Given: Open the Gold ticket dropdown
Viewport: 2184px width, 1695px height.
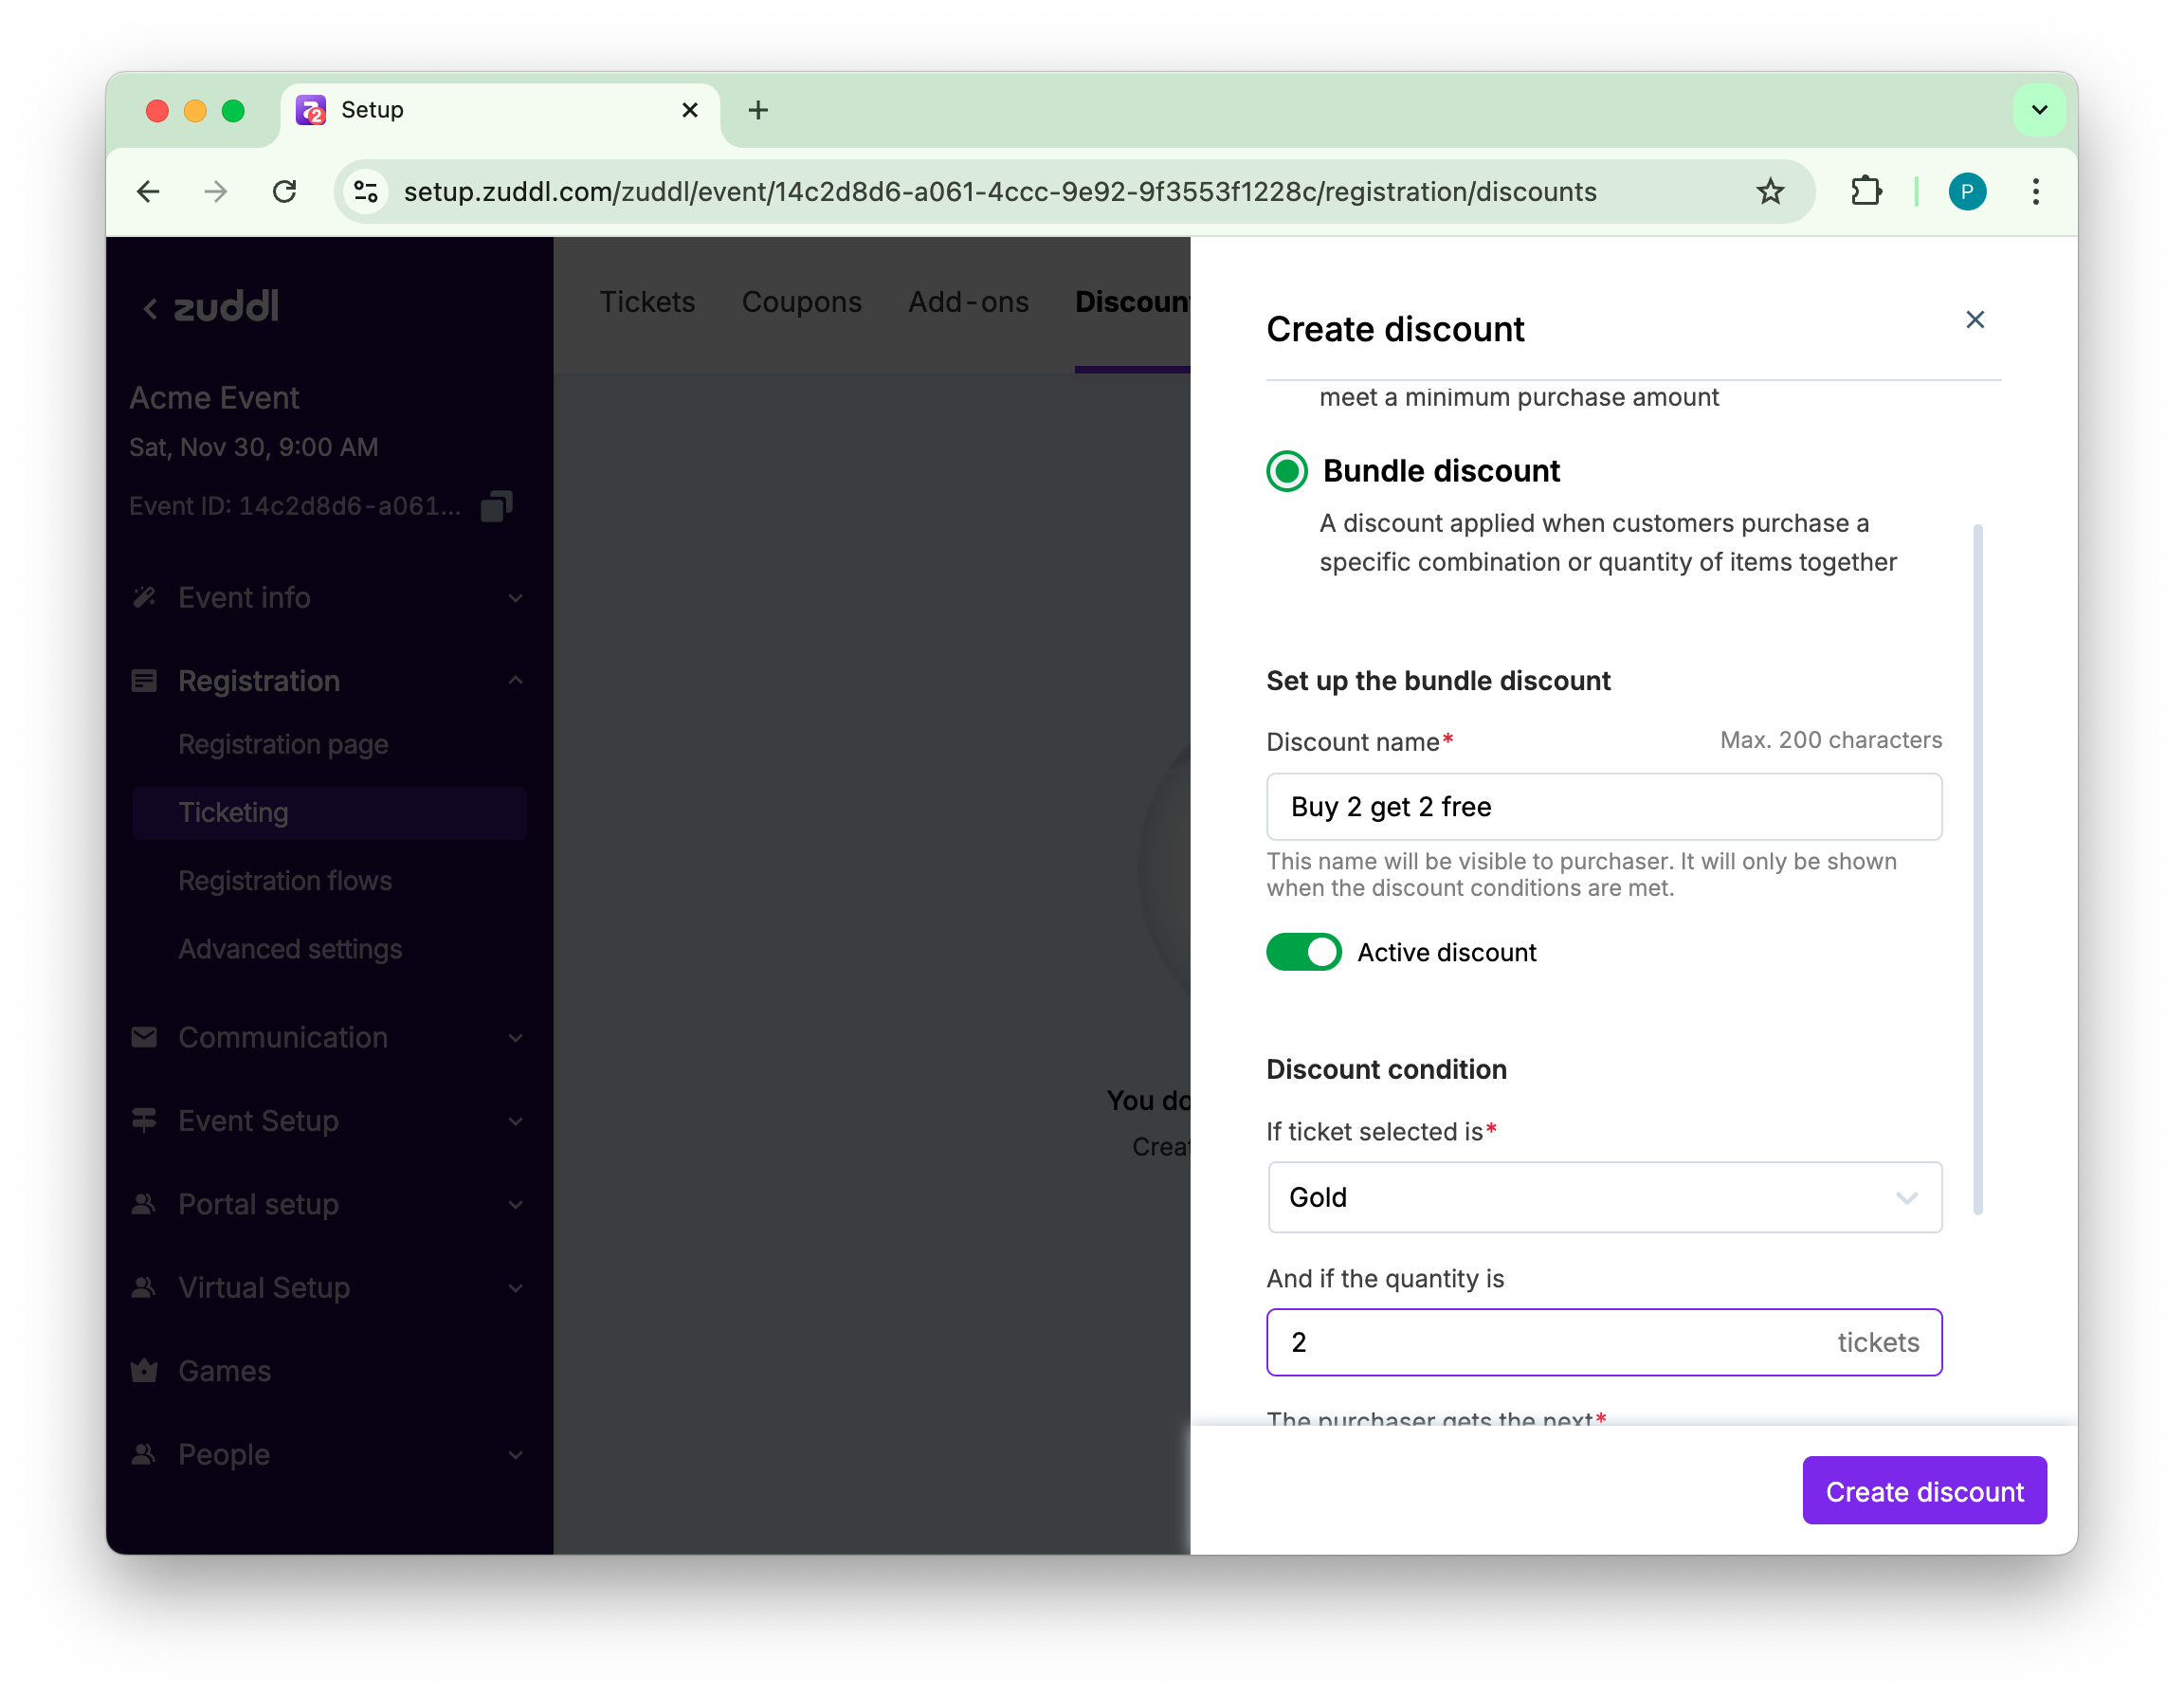Looking at the screenshot, I should coord(1604,1197).
